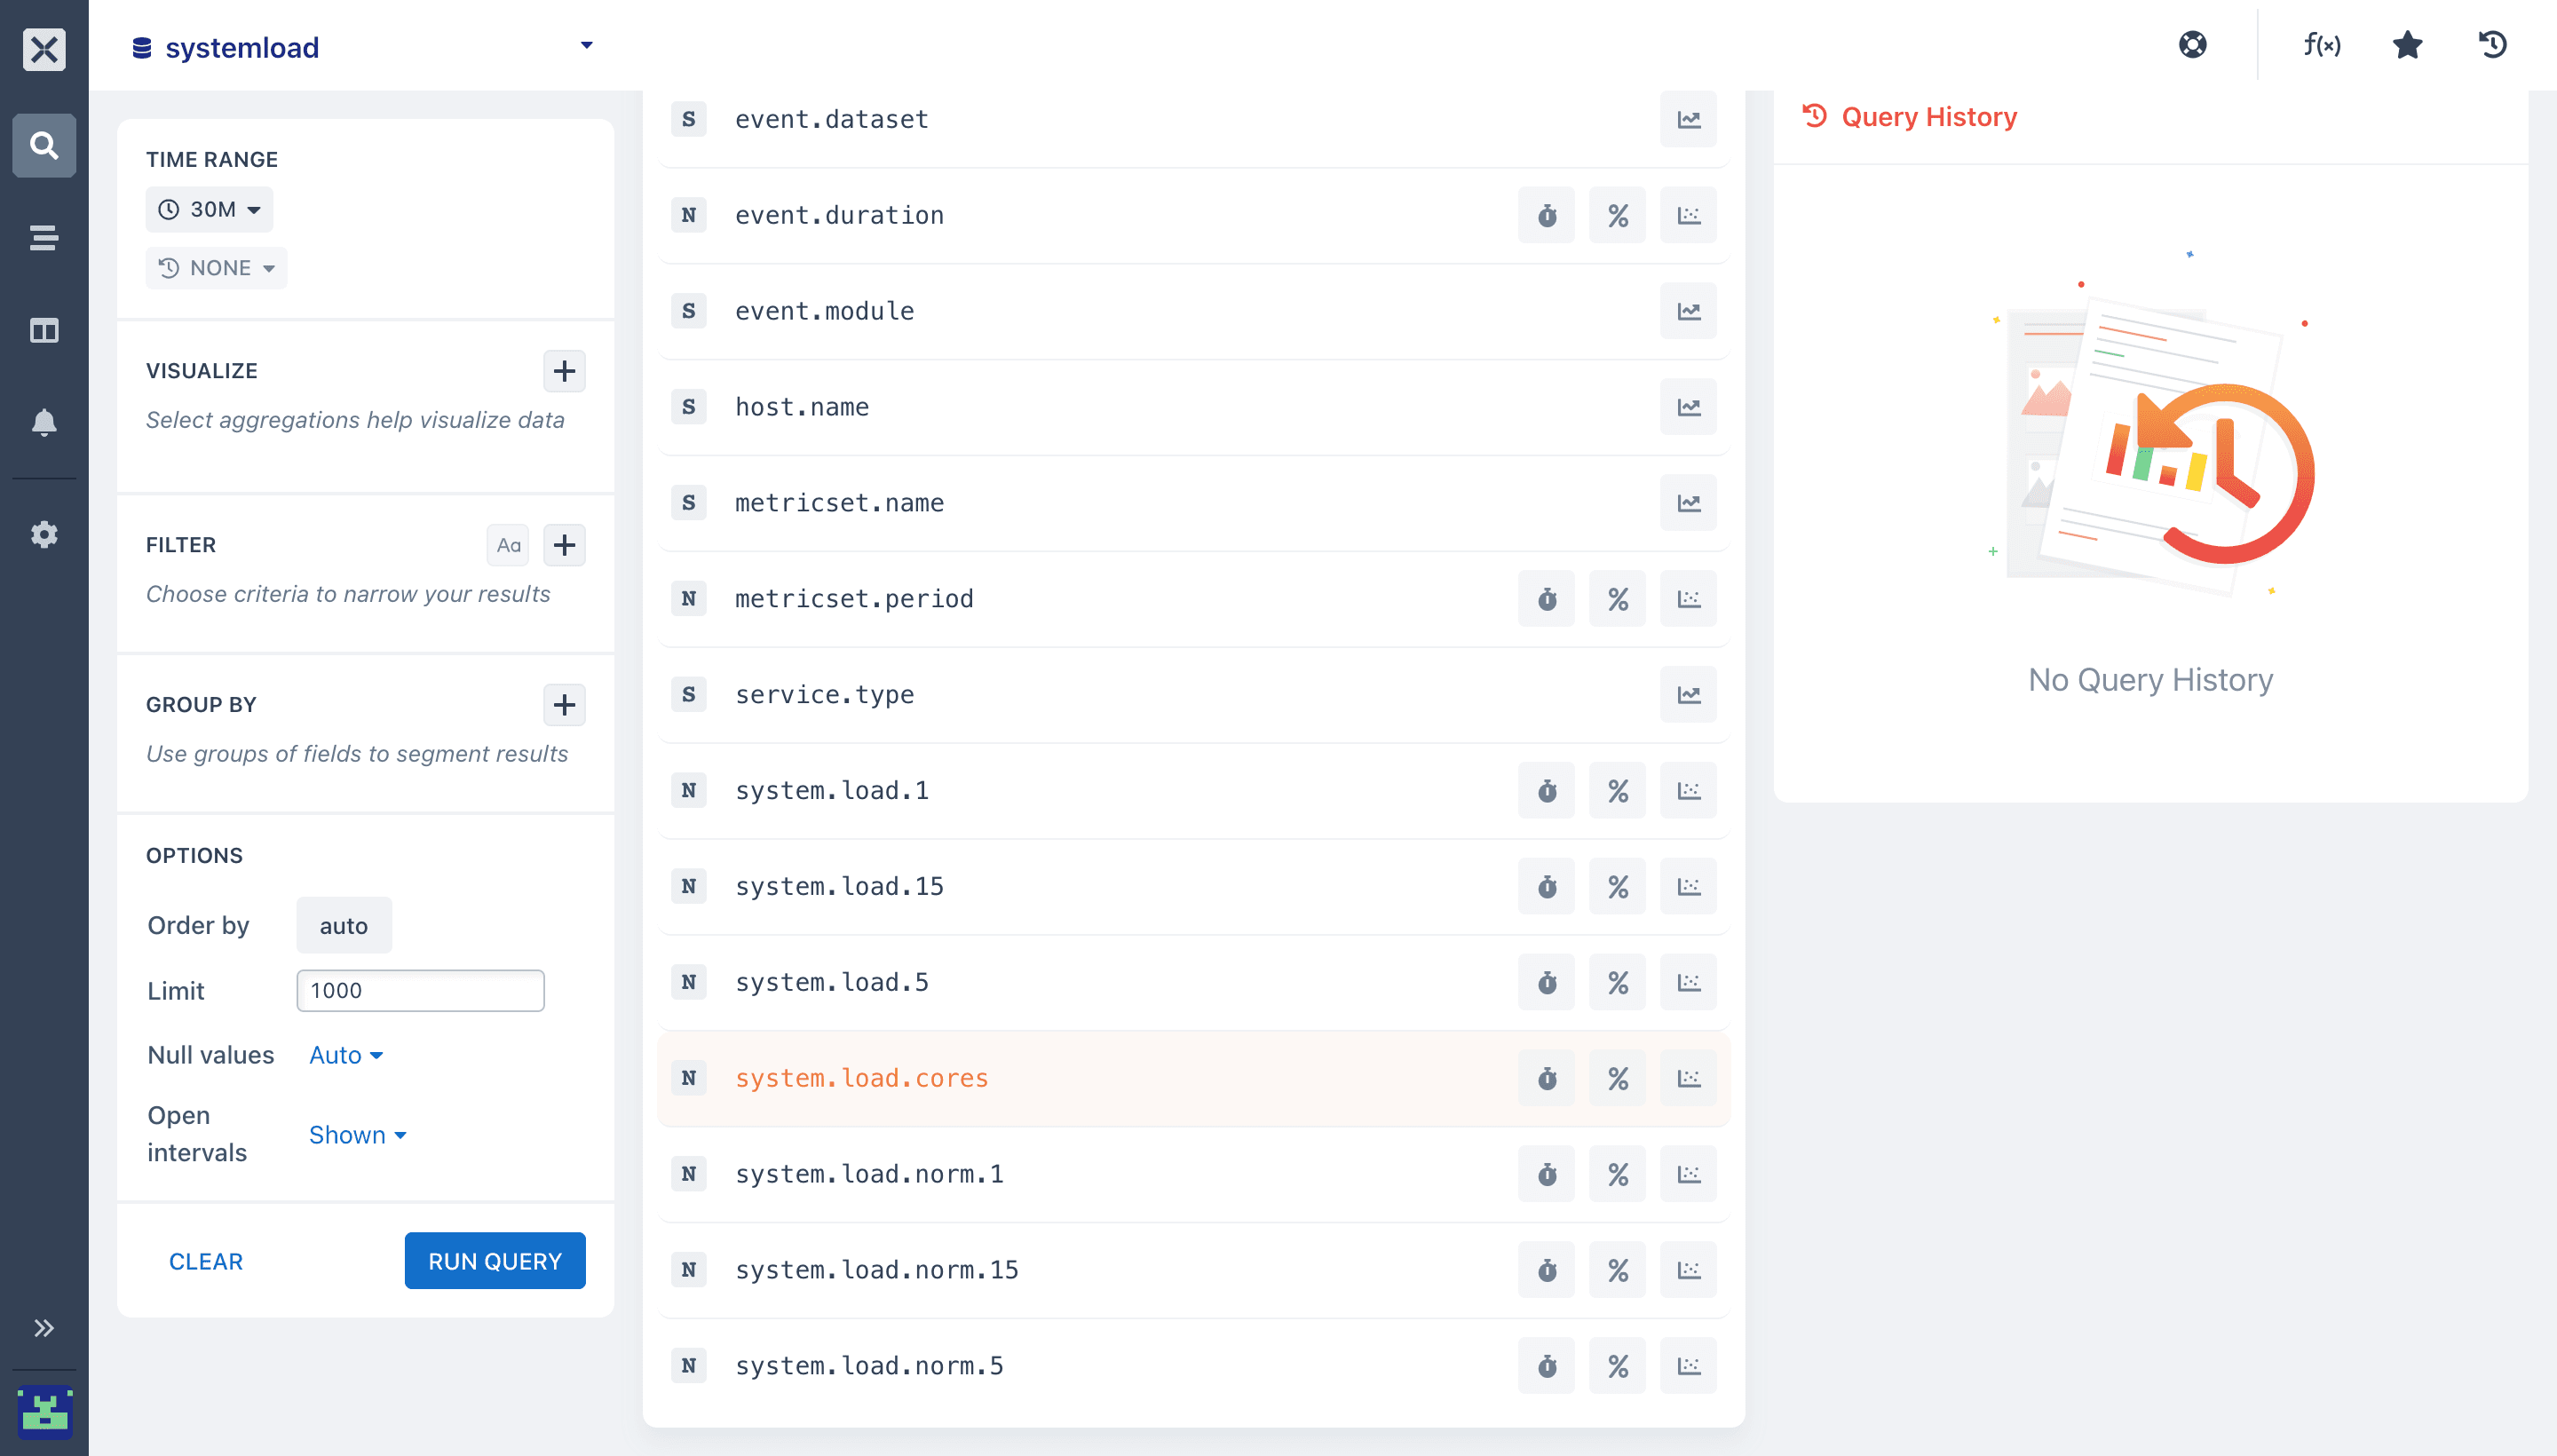The width and height of the screenshot is (2557, 1456).
Task: Click the chart icon for host.name
Action: (1688, 407)
